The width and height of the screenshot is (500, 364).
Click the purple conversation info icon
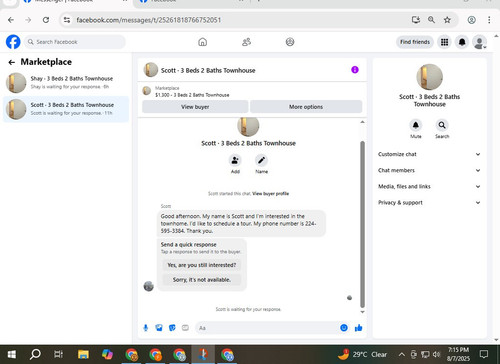coord(355,70)
